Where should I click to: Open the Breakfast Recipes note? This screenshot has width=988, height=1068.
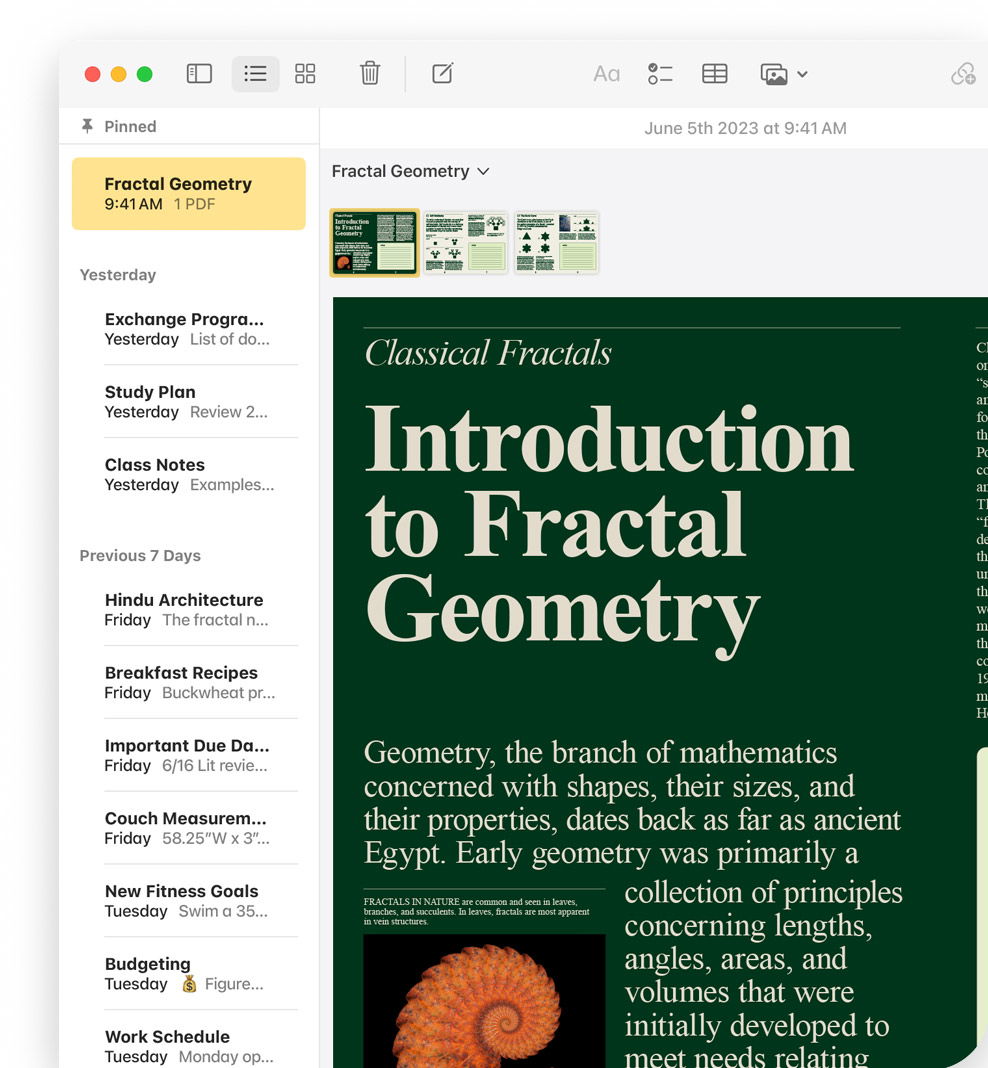click(x=188, y=682)
